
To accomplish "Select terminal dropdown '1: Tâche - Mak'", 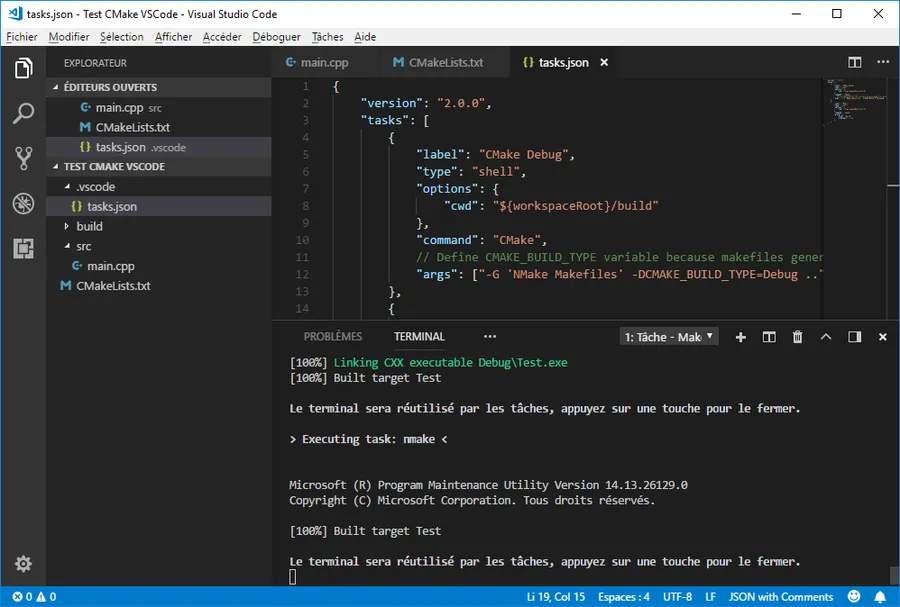I will [x=669, y=337].
